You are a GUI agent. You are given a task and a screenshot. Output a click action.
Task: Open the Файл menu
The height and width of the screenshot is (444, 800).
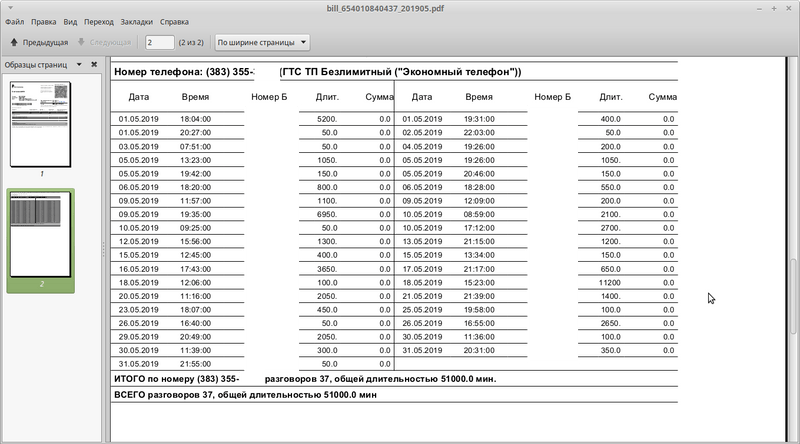[x=15, y=22]
